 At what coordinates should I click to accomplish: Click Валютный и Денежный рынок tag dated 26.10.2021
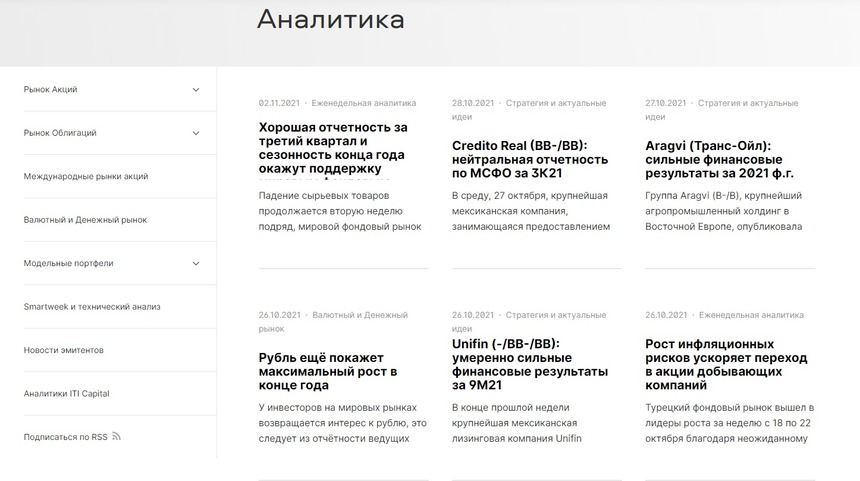[360, 315]
